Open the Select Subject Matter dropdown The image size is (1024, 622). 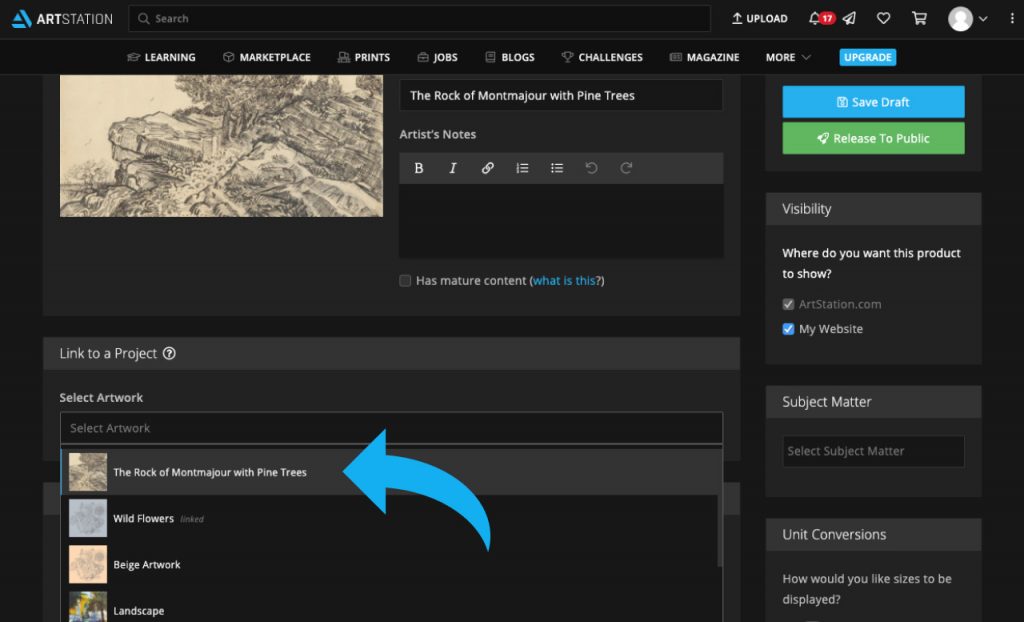pyautogui.click(x=873, y=451)
